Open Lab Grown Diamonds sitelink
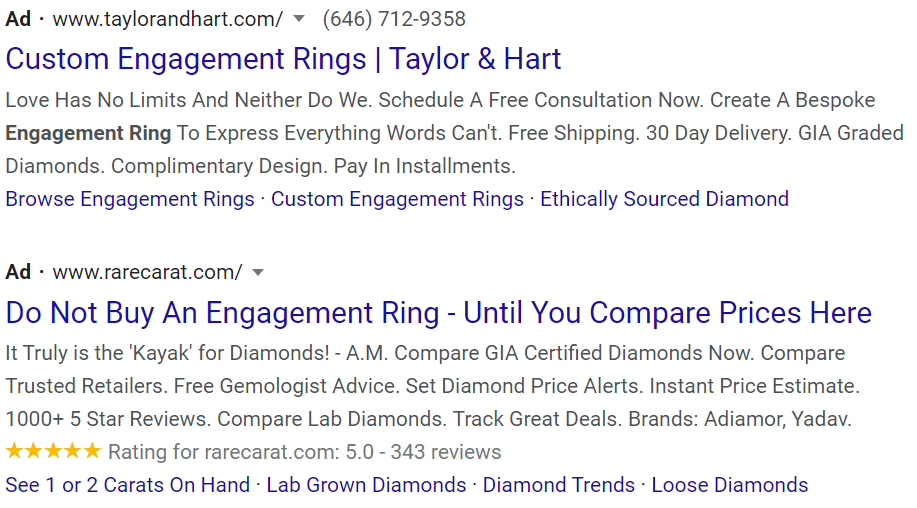This screenshot has width=917, height=508. (366, 485)
